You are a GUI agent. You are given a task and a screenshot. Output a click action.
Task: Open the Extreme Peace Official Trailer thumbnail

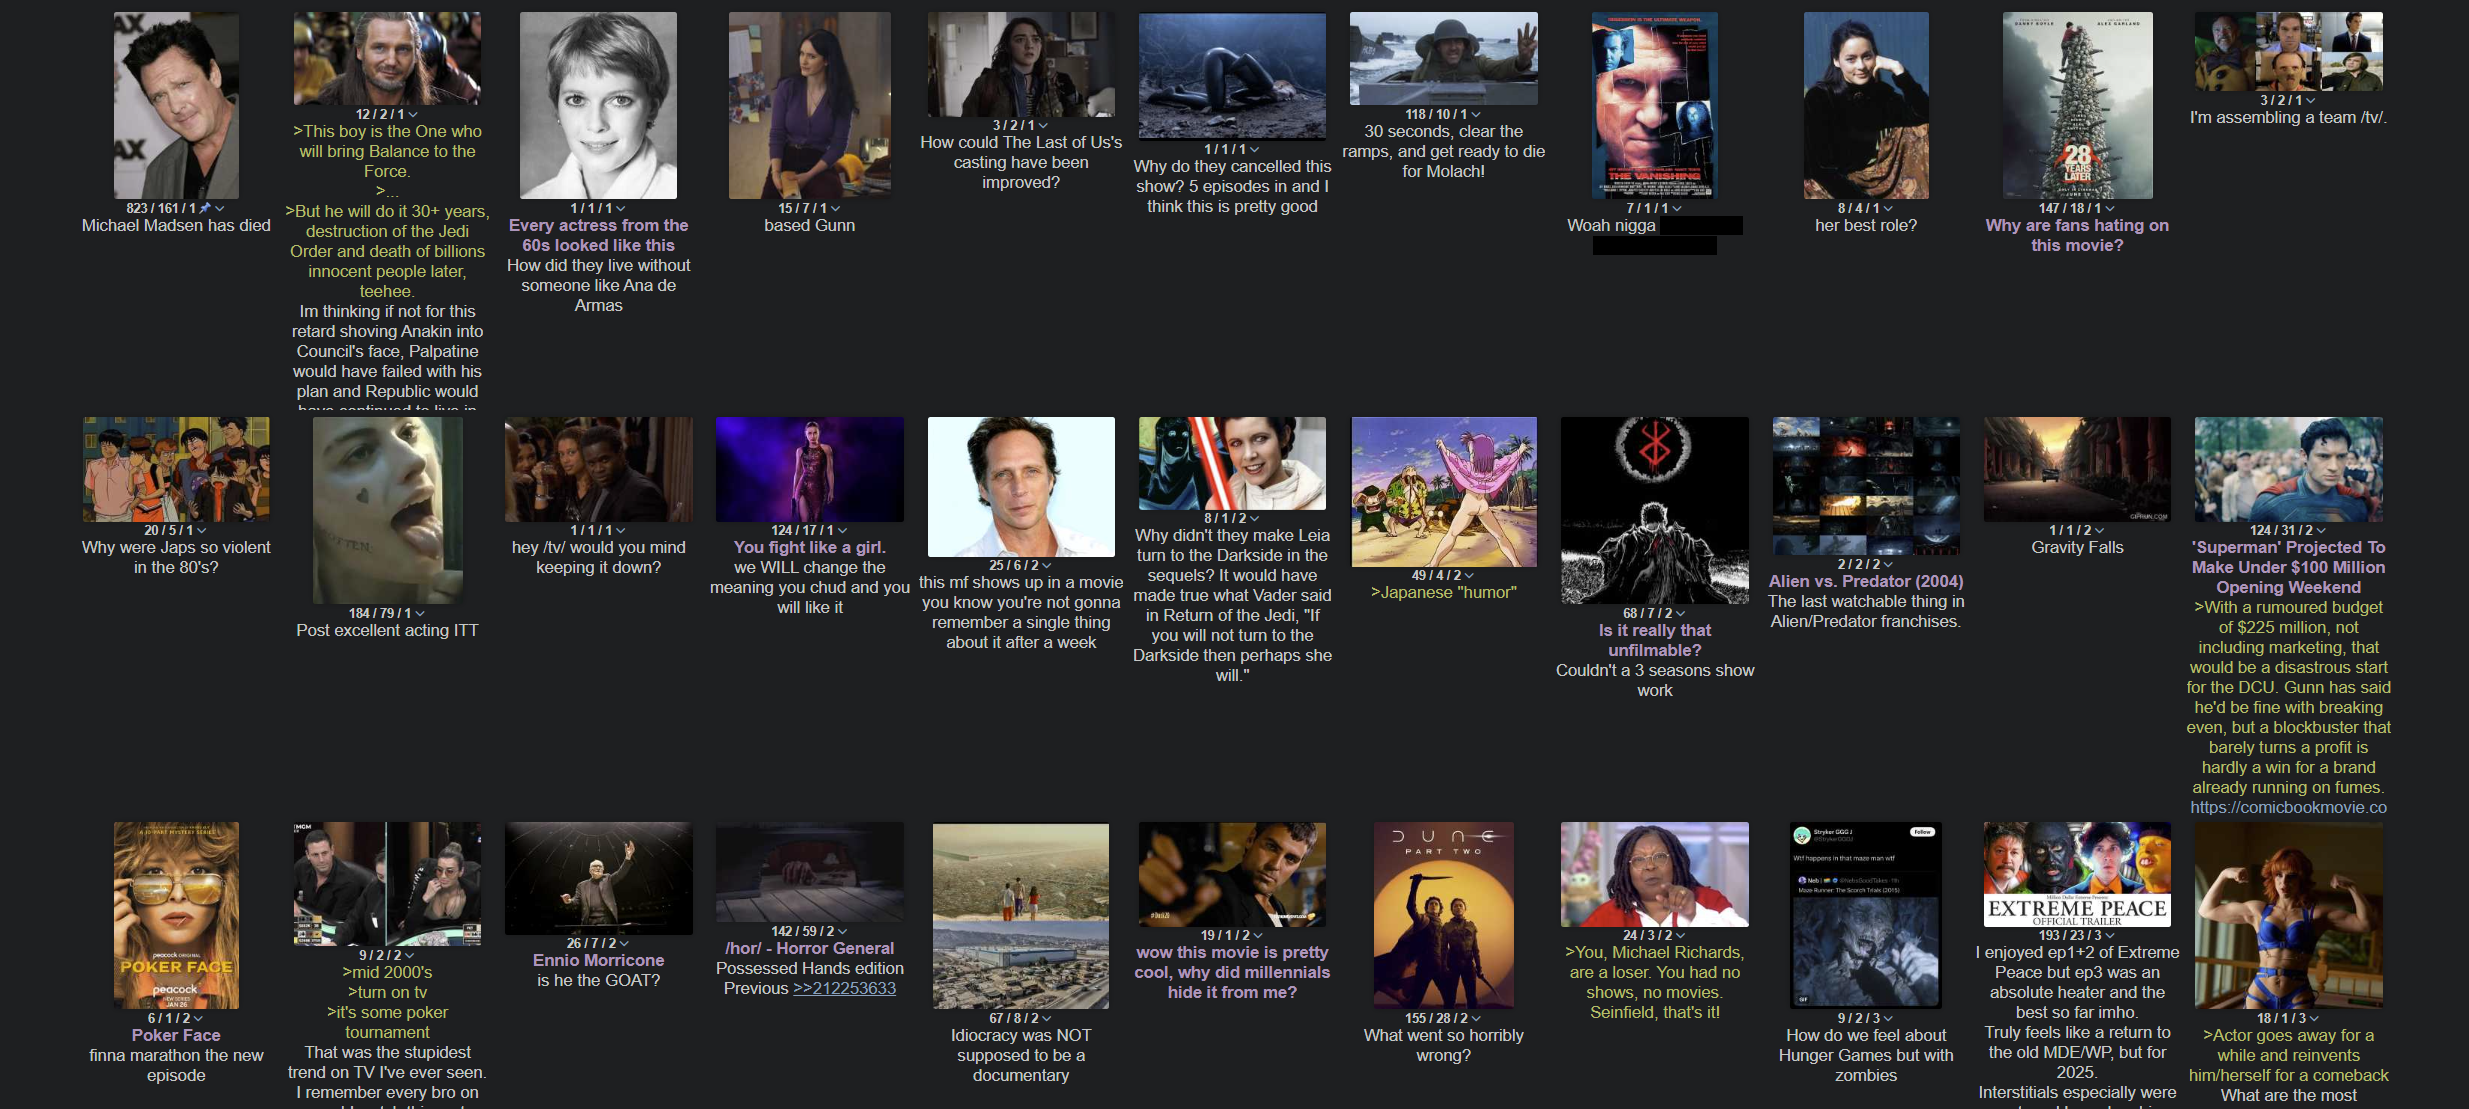tap(2077, 874)
